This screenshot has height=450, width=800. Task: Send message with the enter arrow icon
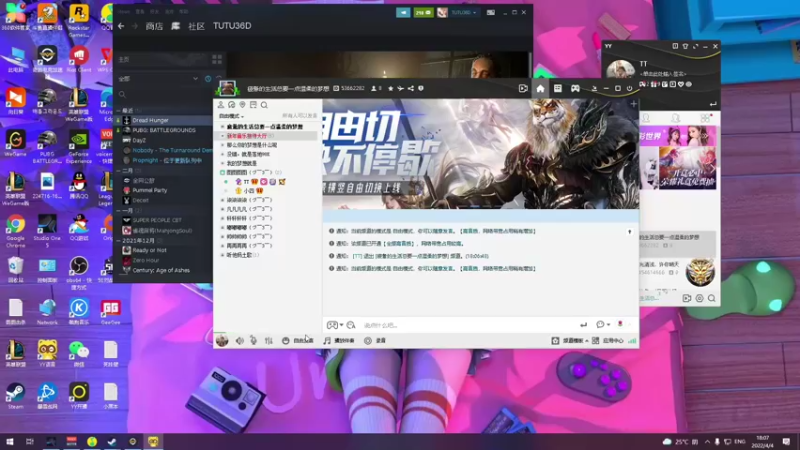point(583,325)
